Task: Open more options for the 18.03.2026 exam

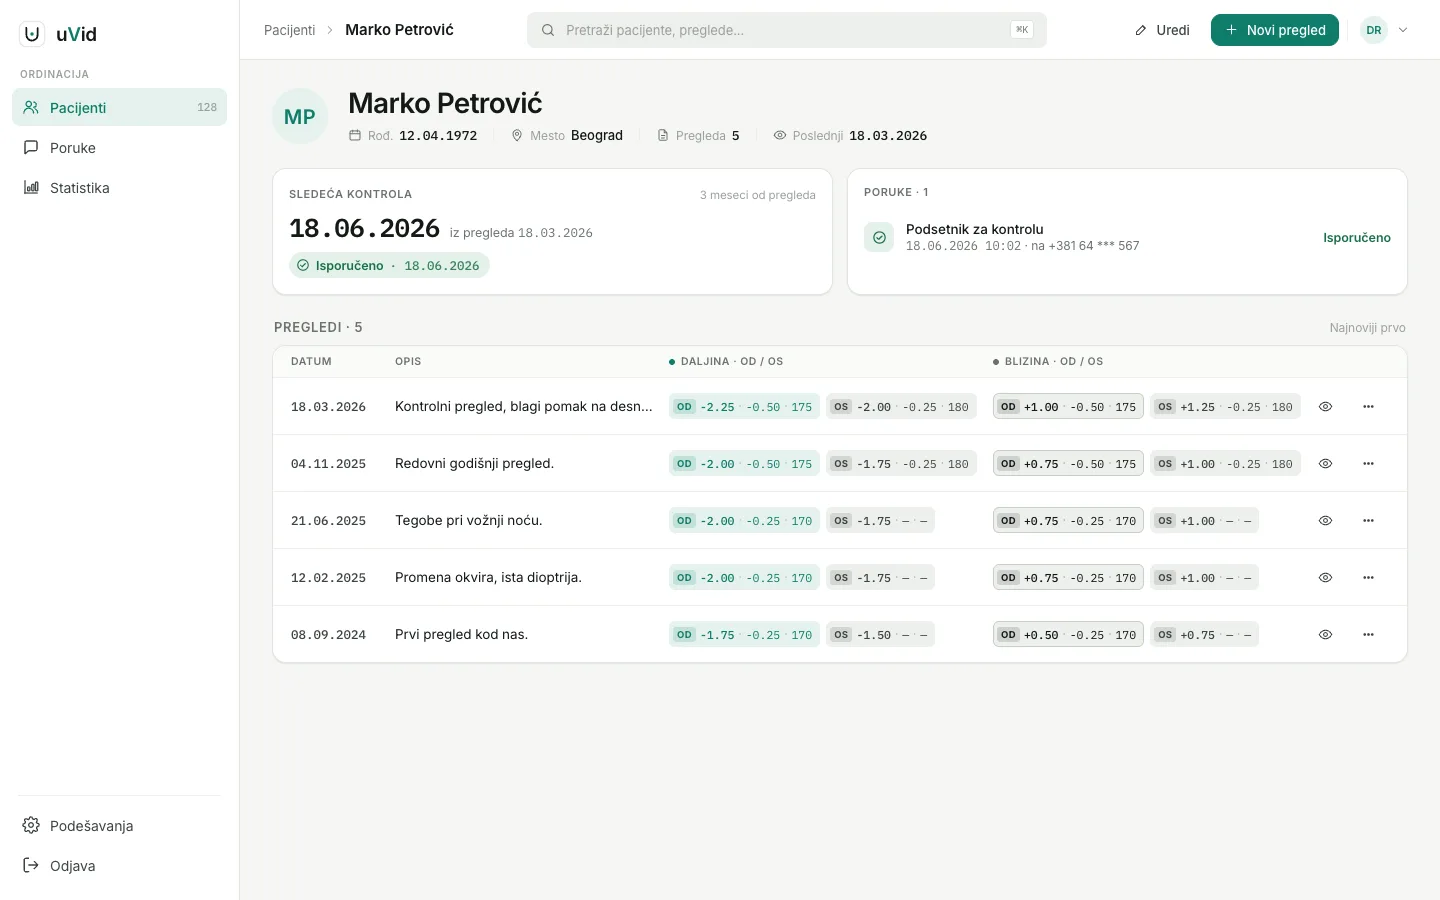Action: (x=1368, y=407)
